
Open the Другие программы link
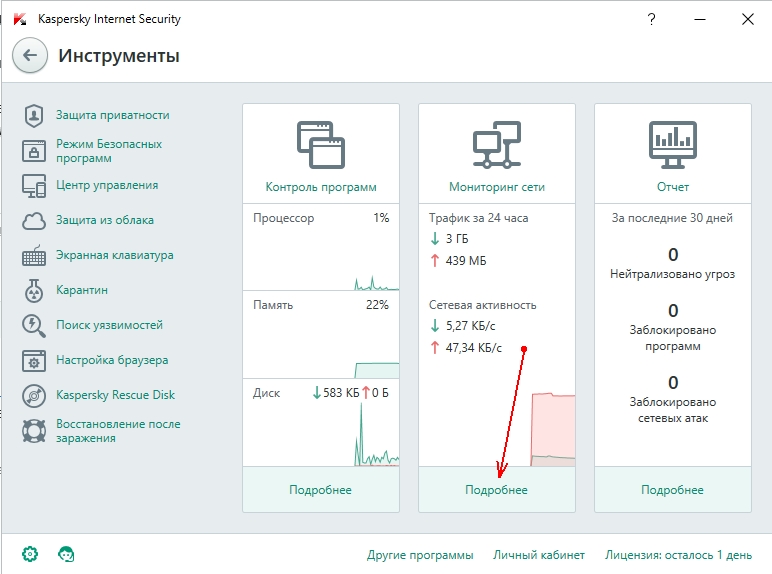coord(420,555)
